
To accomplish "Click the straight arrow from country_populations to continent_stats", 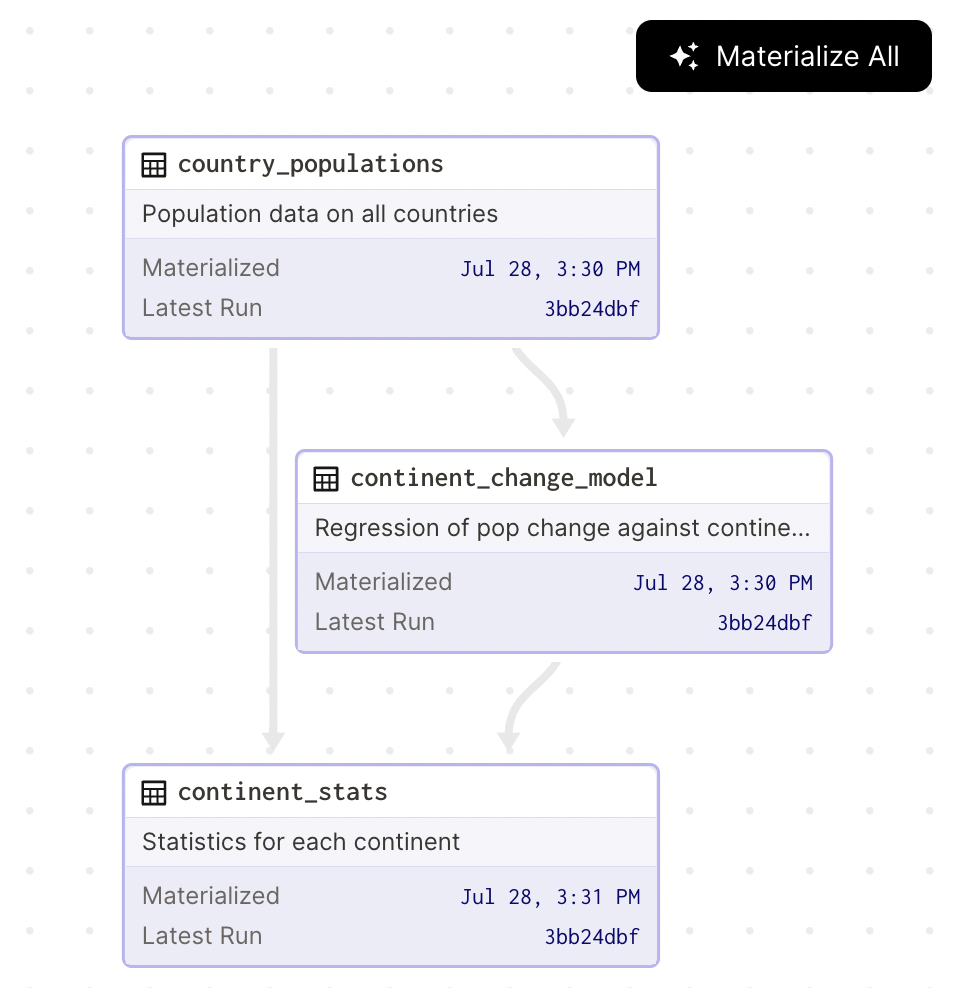I will pyautogui.click(x=273, y=550).
